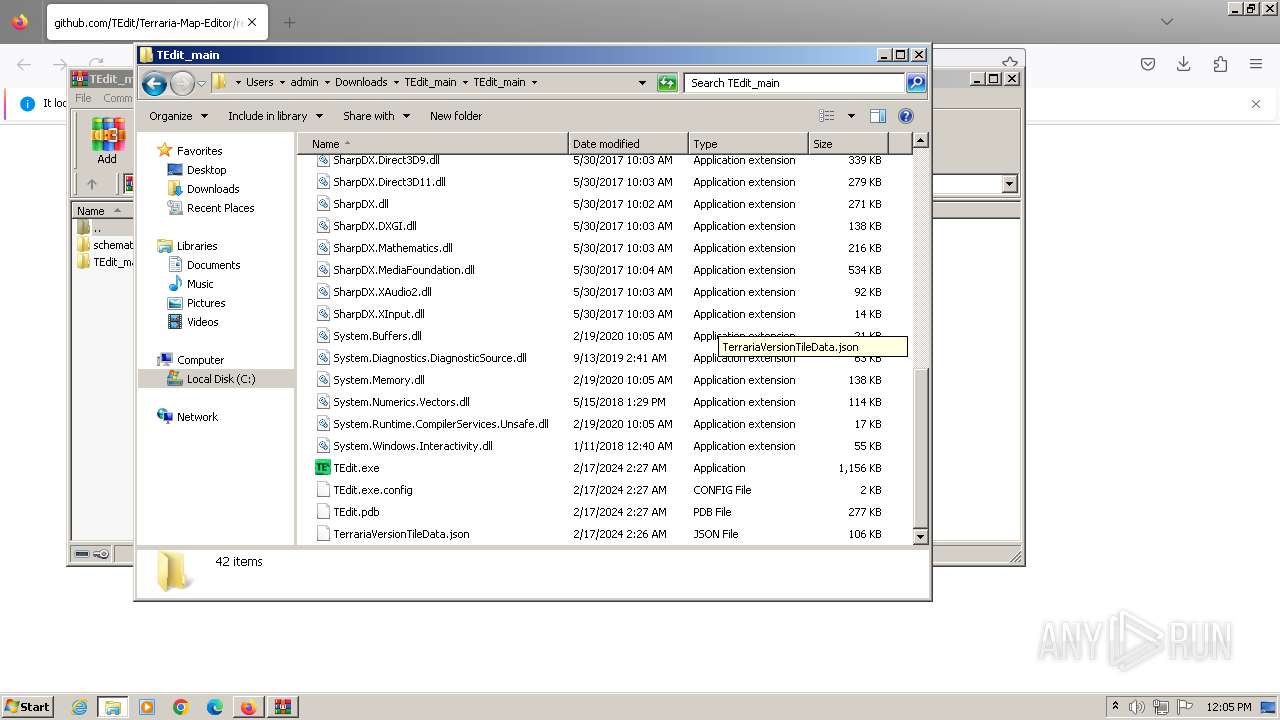Open media player taskbar icon

[x=147, y=707]
